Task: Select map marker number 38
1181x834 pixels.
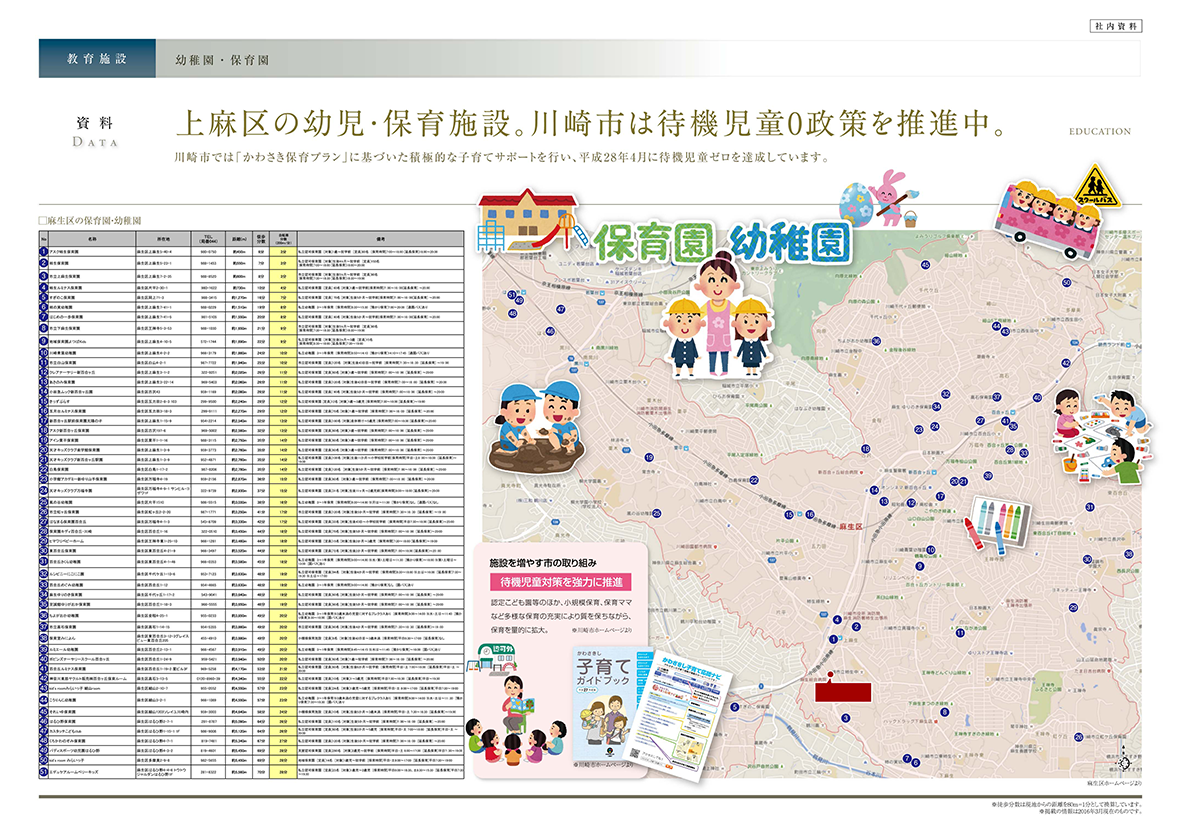Action: (x=1128, y=554)
